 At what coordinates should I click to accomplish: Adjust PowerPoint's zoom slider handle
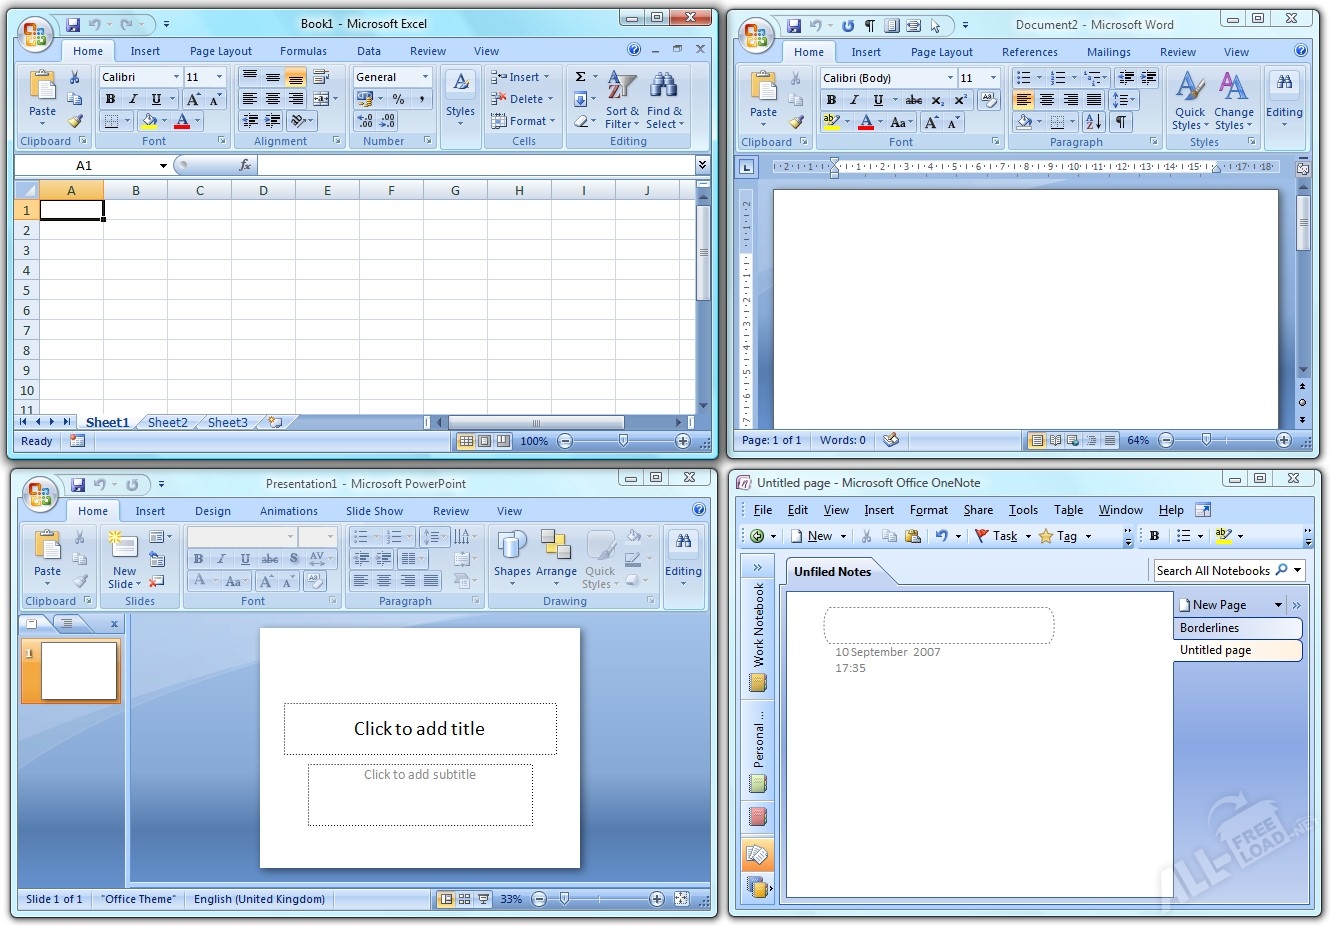tap(564, 899)
